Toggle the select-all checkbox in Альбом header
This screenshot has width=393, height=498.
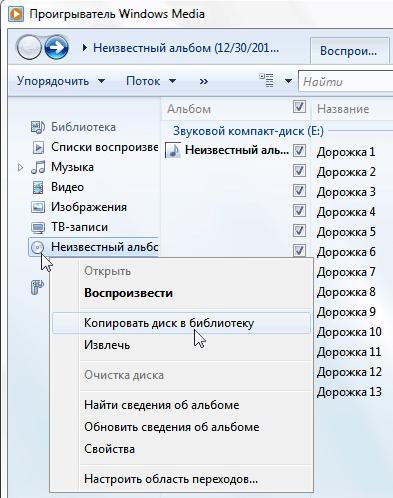tap(299, 107)
